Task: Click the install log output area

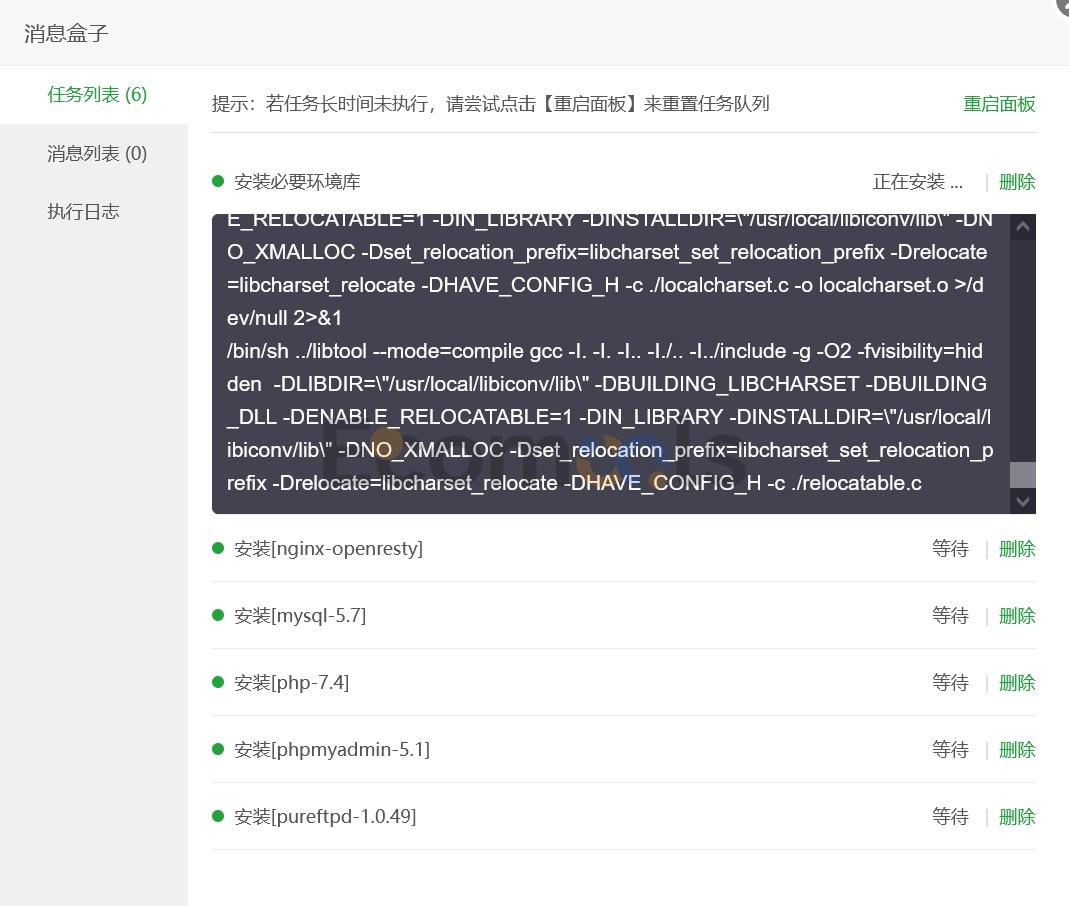Action: click(x=611, y=364)
